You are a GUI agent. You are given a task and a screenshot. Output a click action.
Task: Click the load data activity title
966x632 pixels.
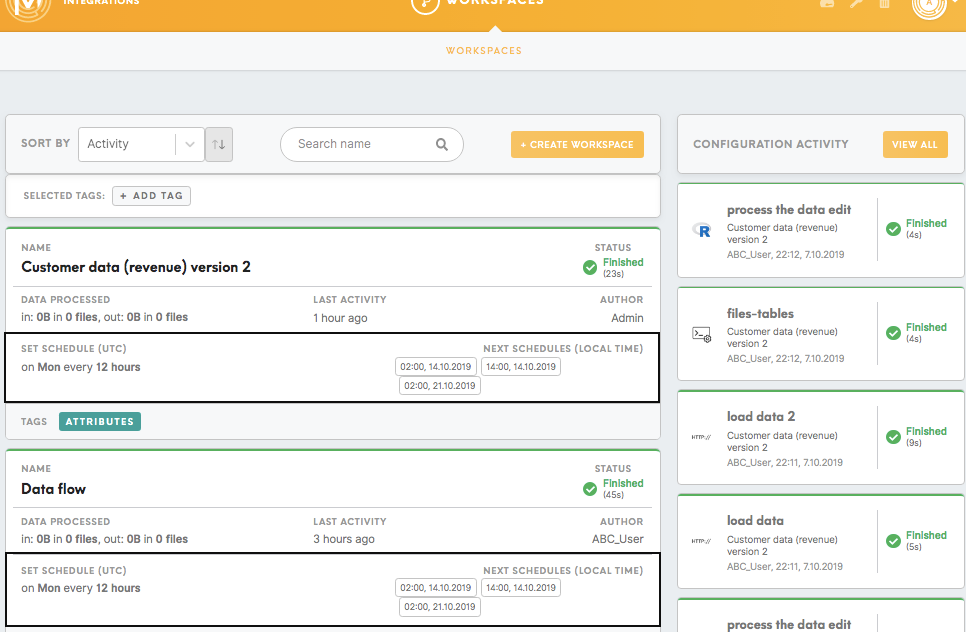click(x=755, y=521)
